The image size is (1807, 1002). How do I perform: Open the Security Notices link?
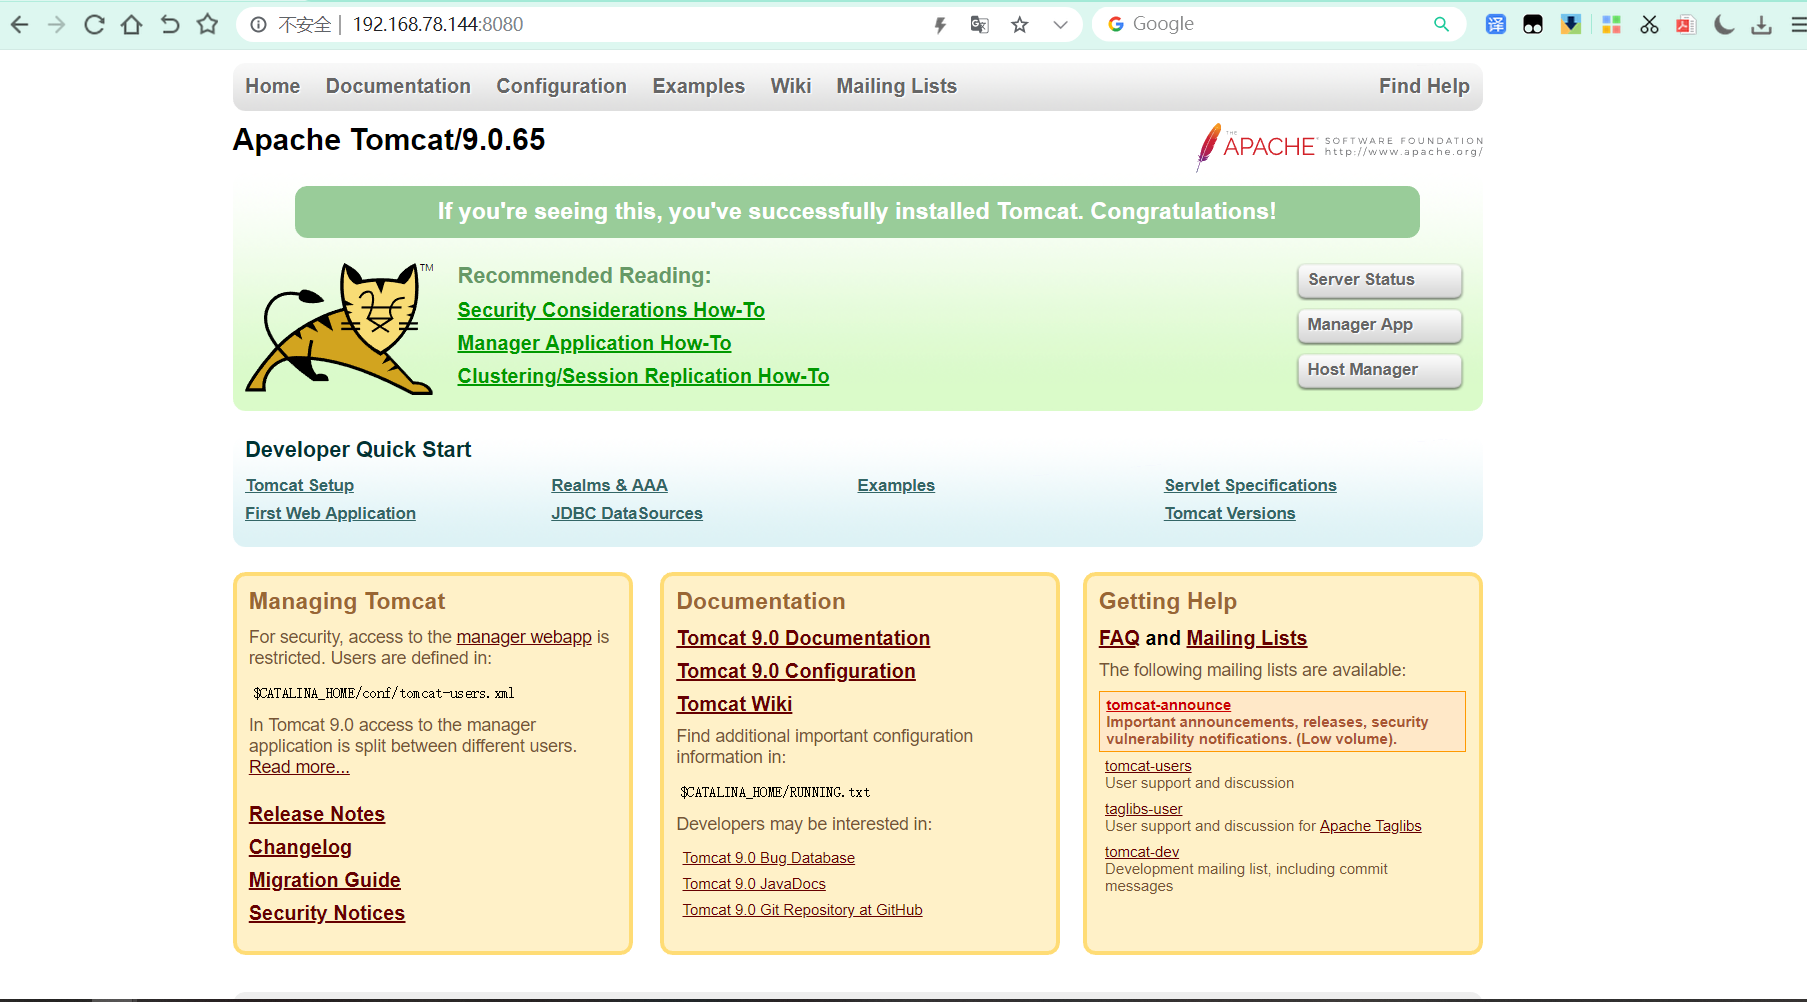coord(327,913)
